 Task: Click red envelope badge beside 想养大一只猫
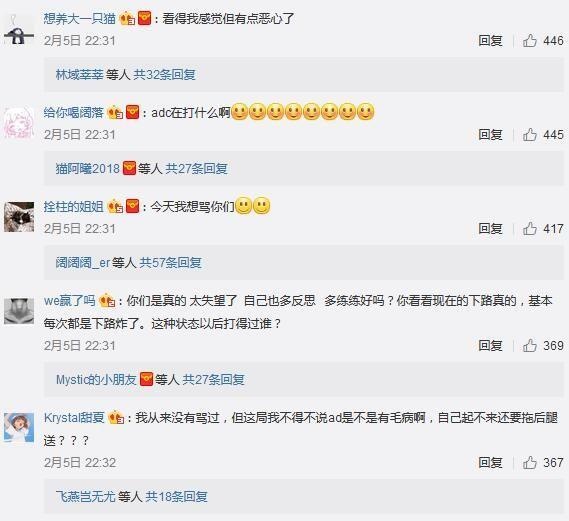click(x=144, y=18)
